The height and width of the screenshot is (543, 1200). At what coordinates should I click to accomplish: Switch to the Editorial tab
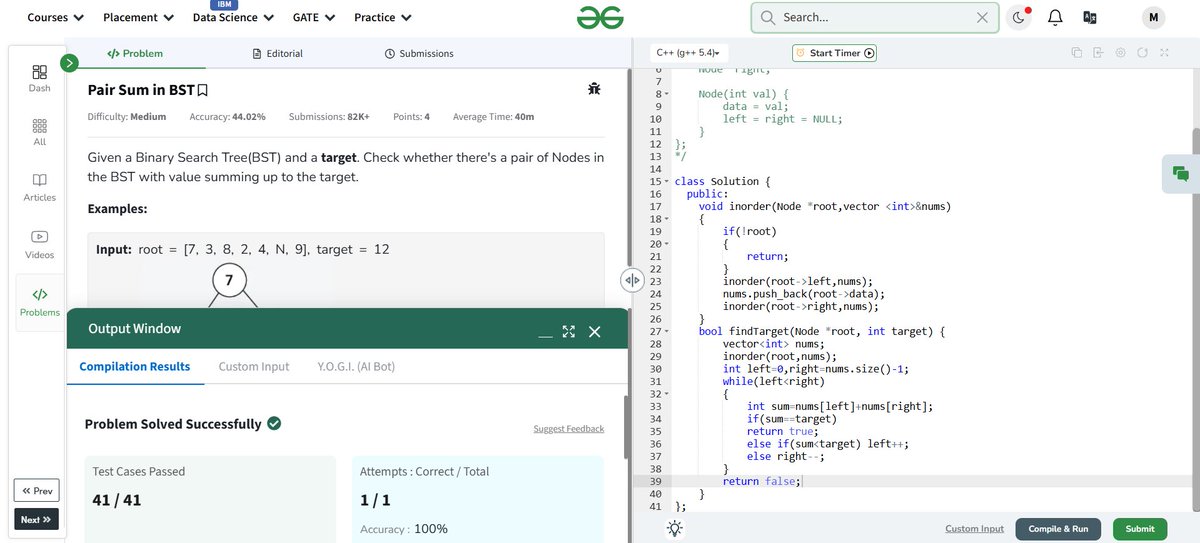pyautogui.click(x=278, y=53)
